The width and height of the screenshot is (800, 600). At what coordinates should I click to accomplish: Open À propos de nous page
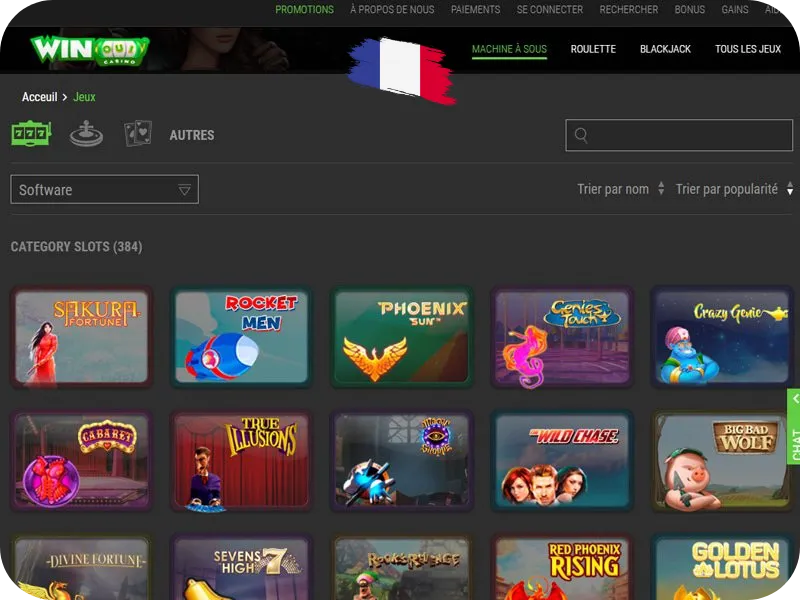(x=392, y=10)
